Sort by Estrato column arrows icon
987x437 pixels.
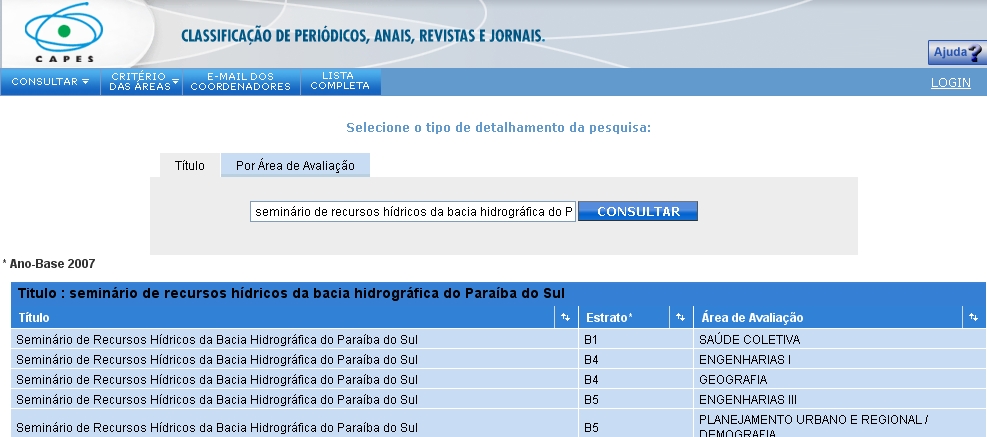[680, 318]
